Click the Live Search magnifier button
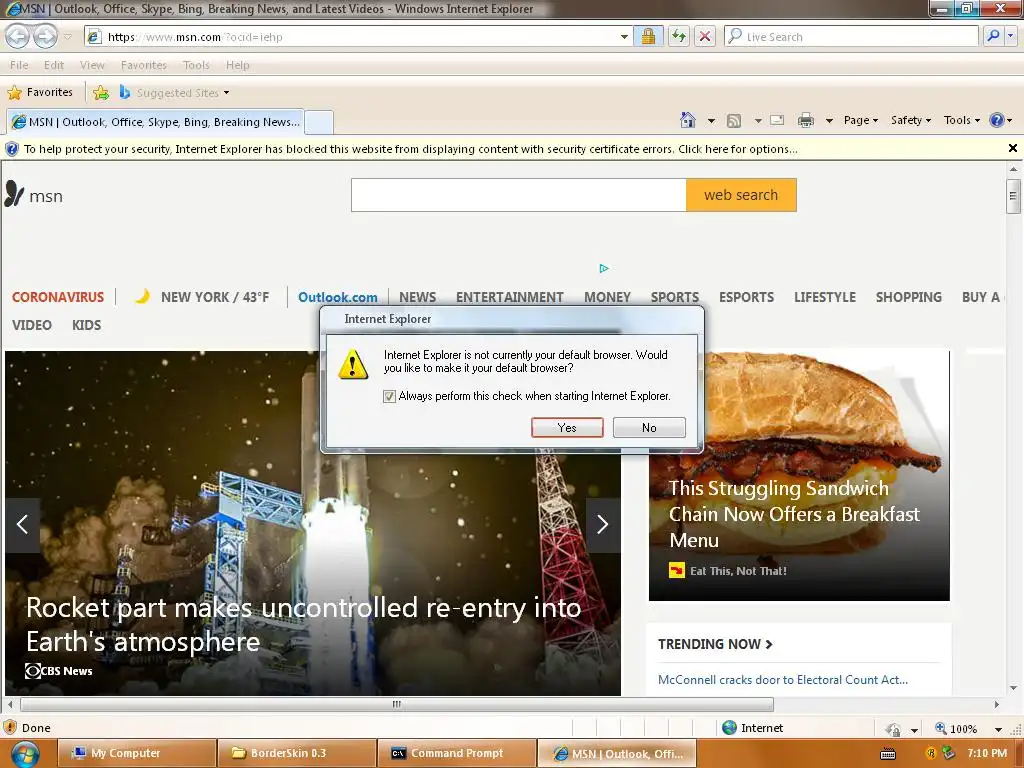Viewport: 1024px width, 768px height. pyautogui.click(x=993, y=37)
